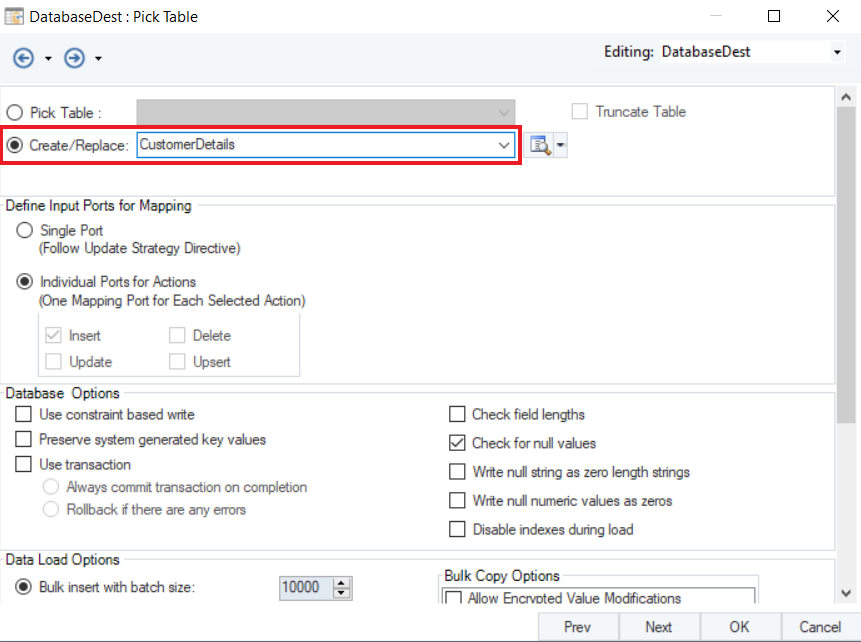Select the Pick Table radio button
The image size is (861, 642).
[15, 113]
